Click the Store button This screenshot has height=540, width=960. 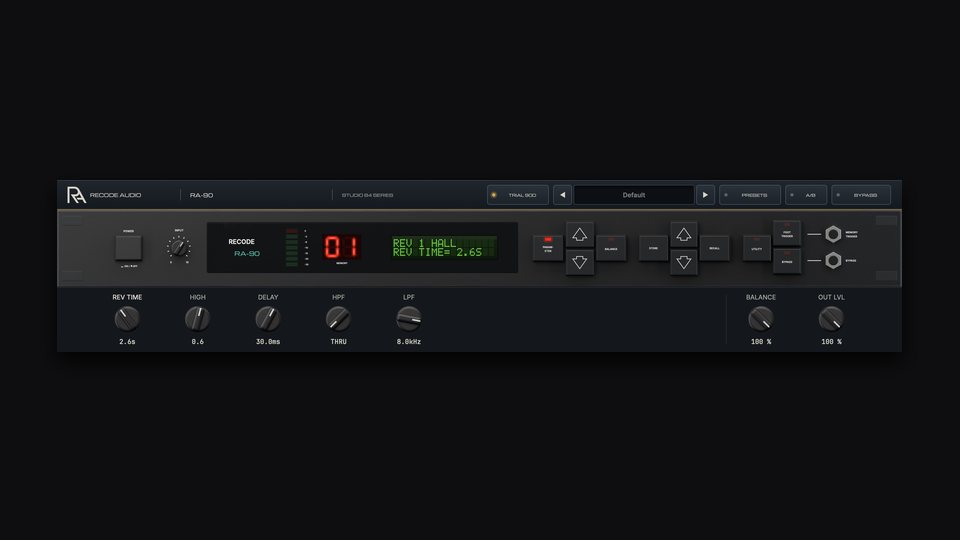[653, 248]
